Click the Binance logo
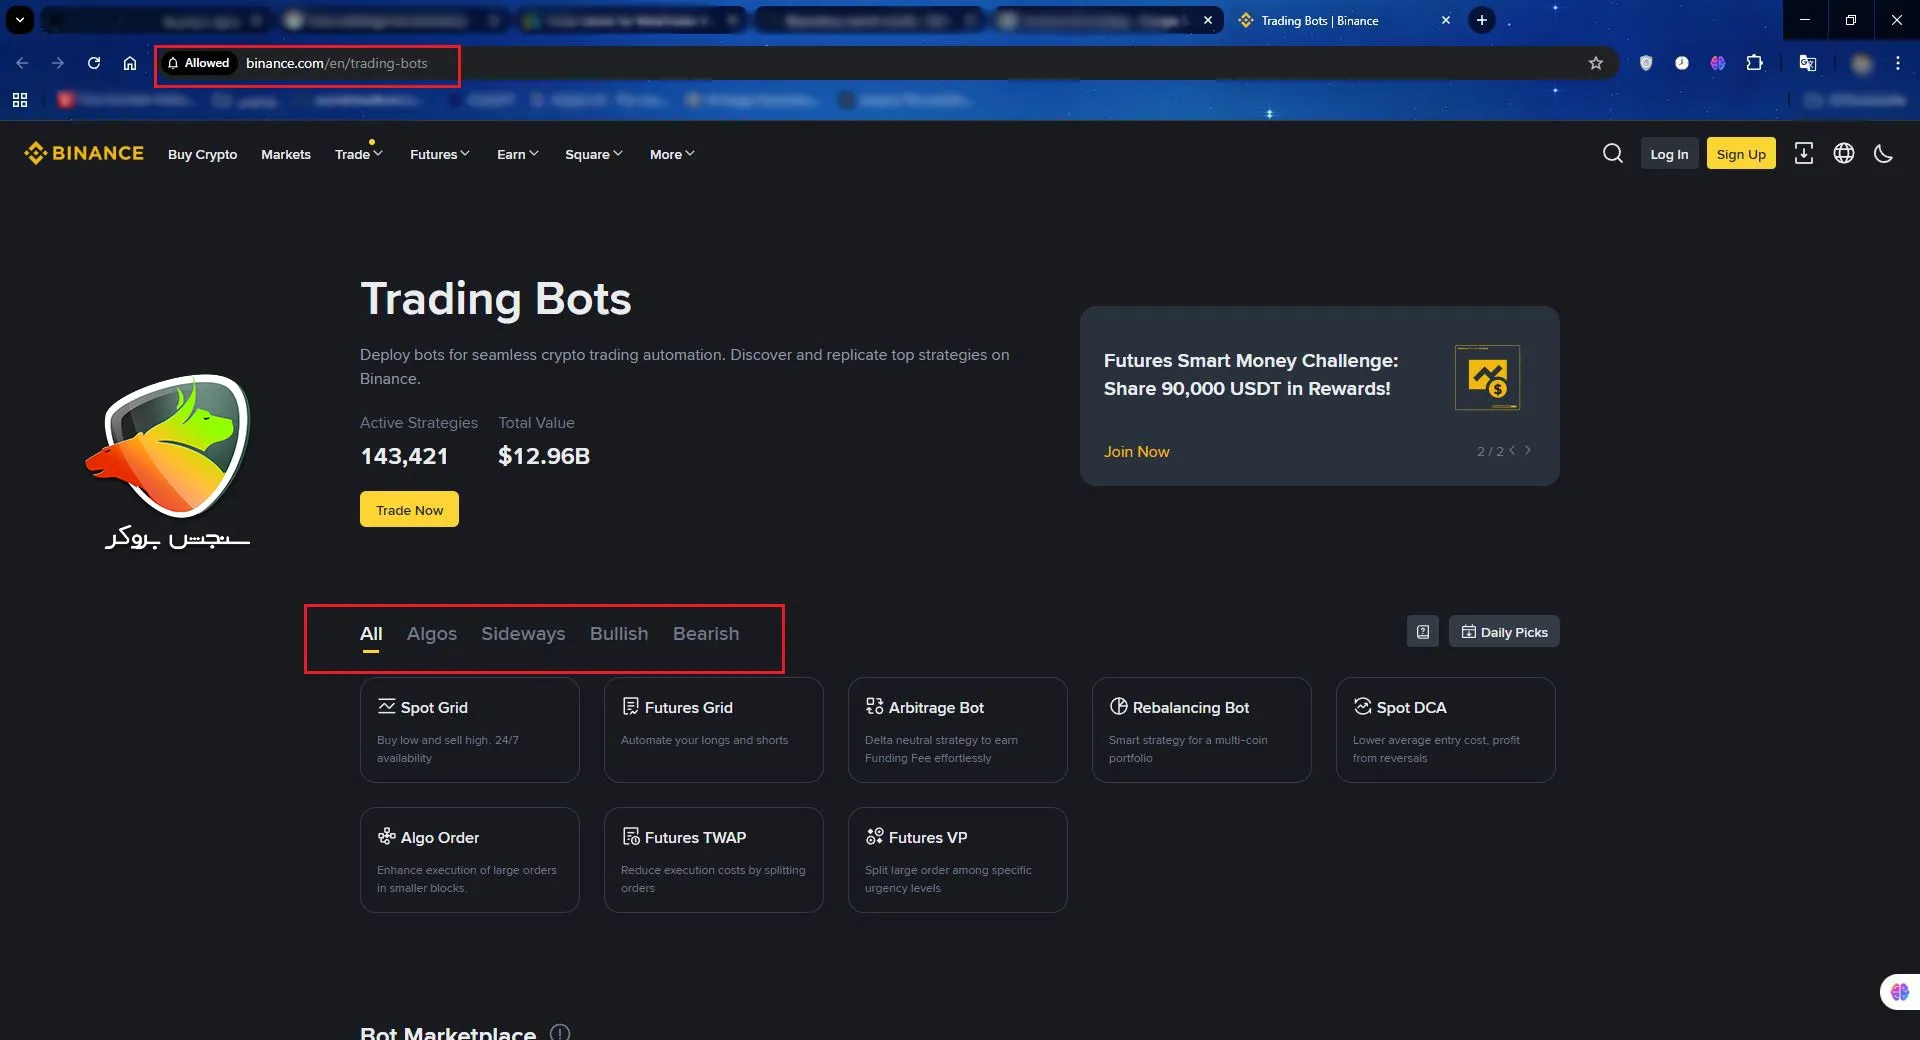The height and width of the screenshot is (1040, 1920). tap(84, 153)
